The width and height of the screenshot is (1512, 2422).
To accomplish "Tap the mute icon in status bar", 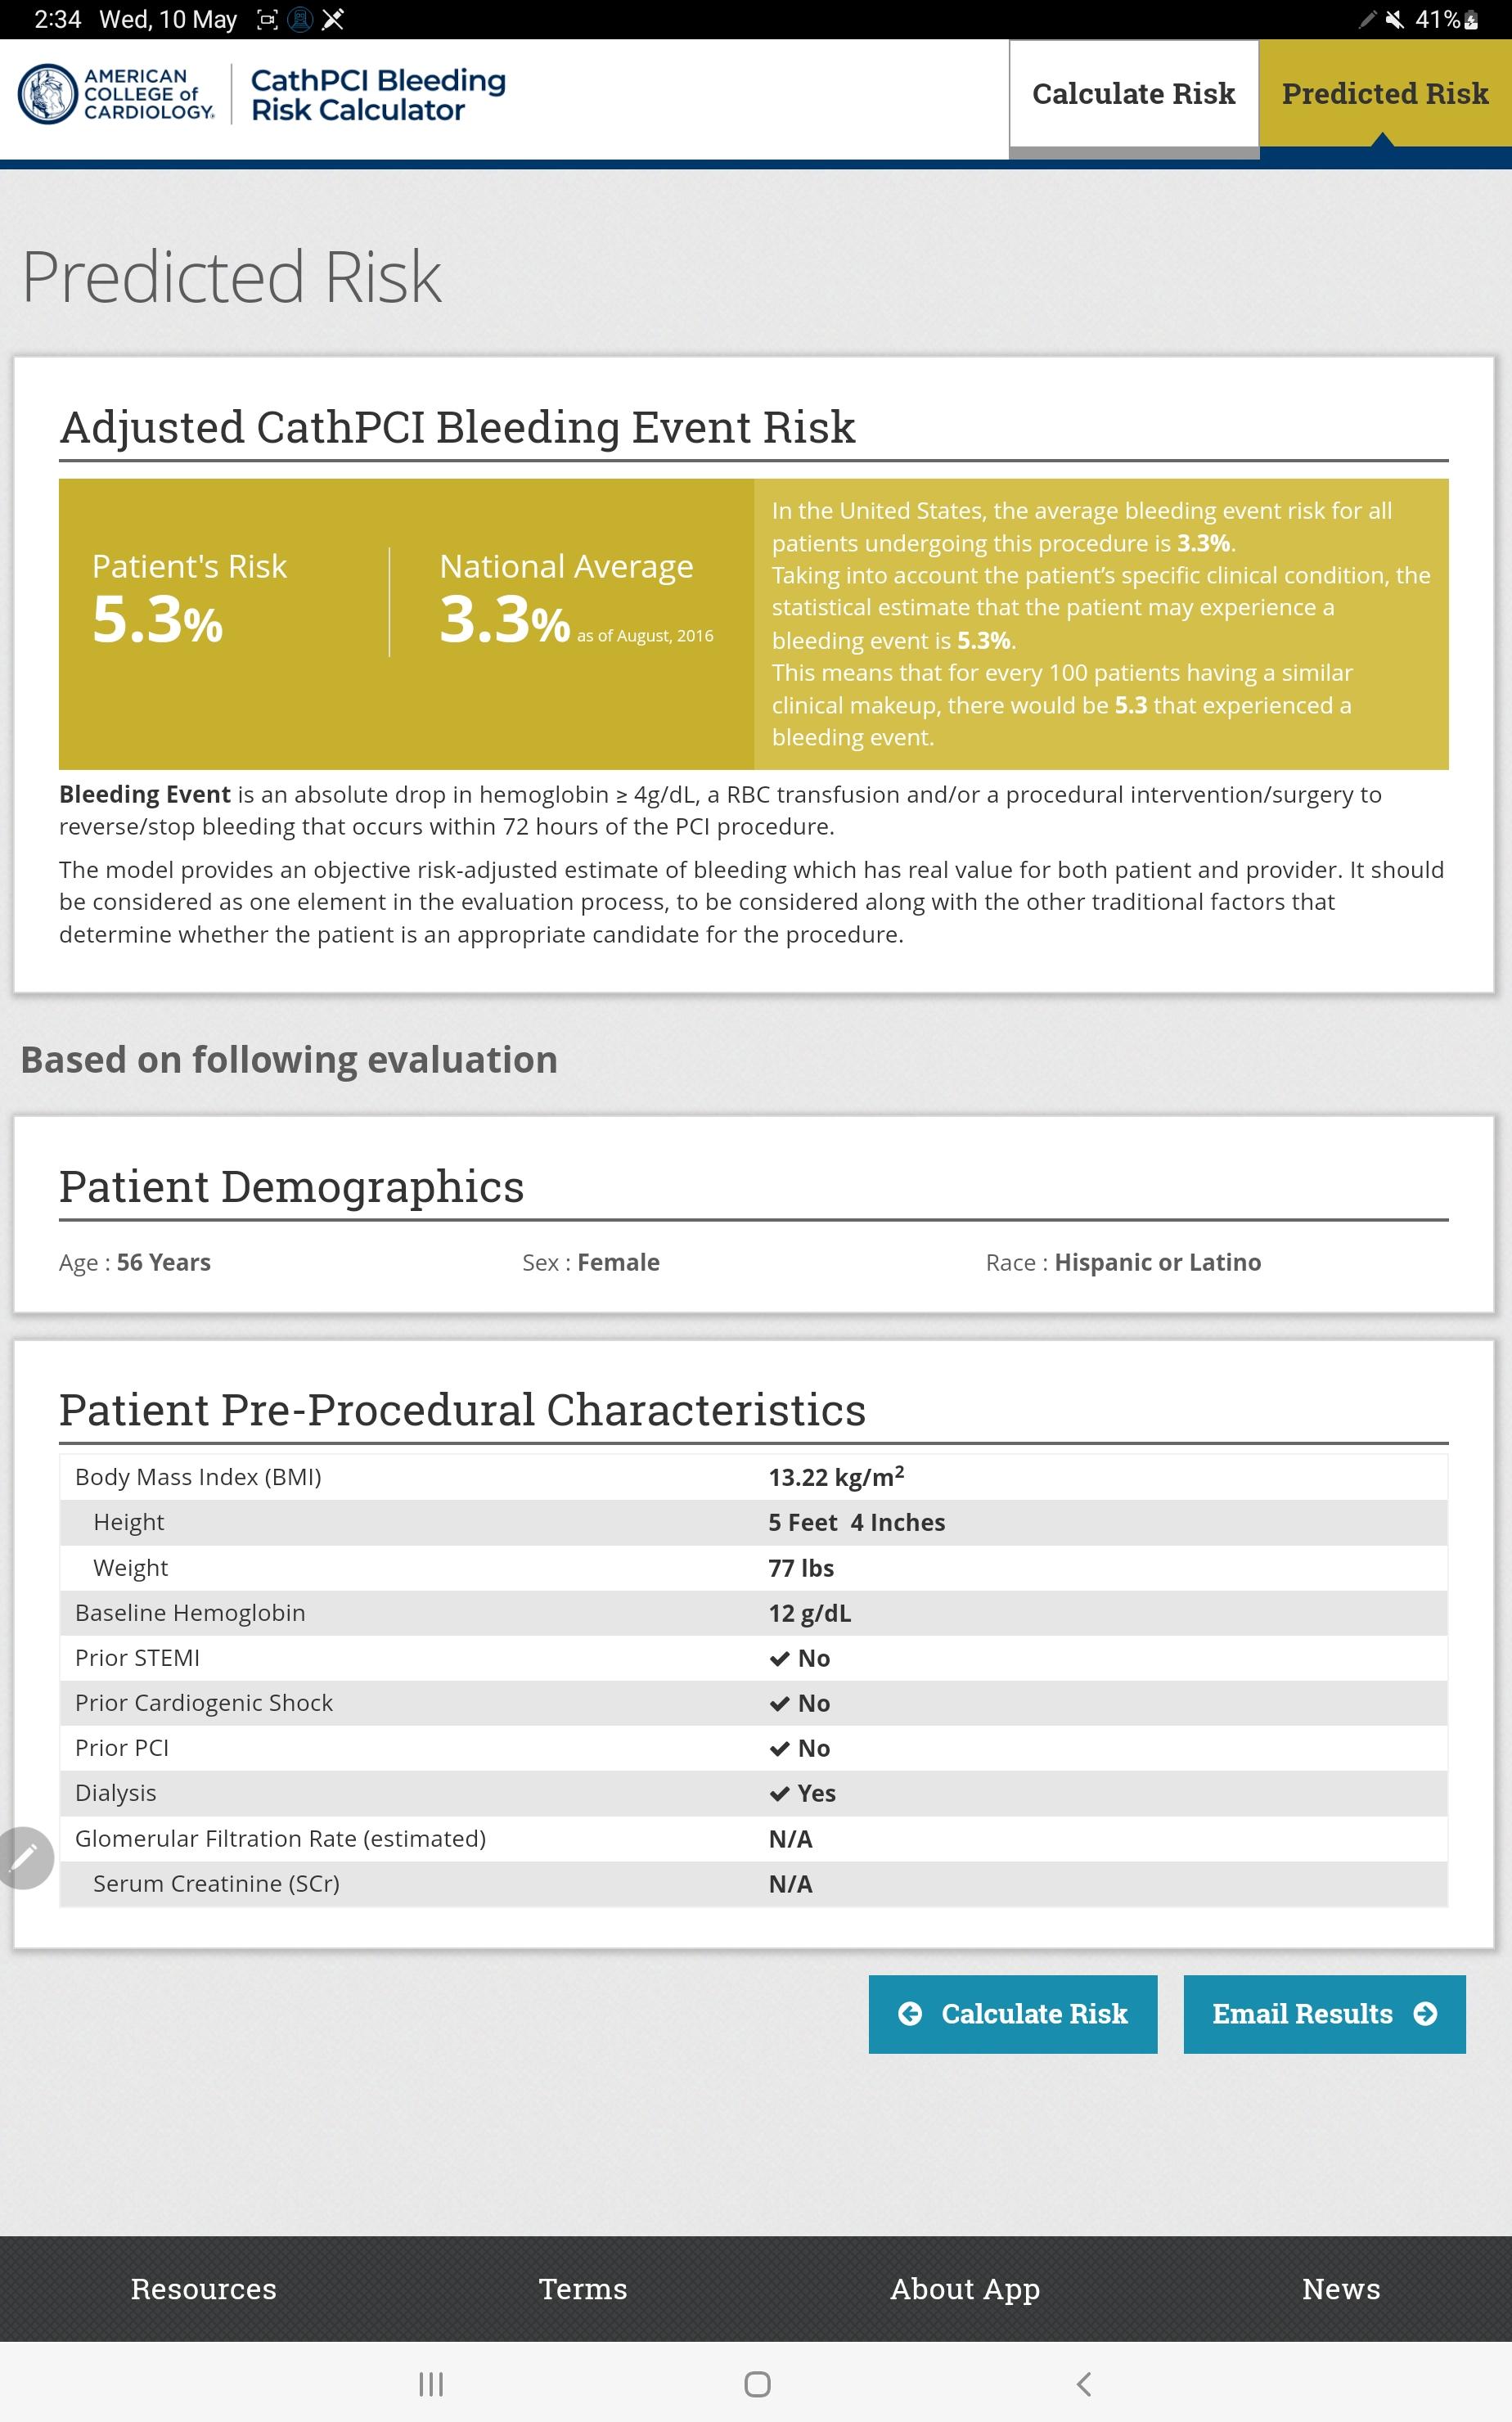I will [x=1394, y=19].
